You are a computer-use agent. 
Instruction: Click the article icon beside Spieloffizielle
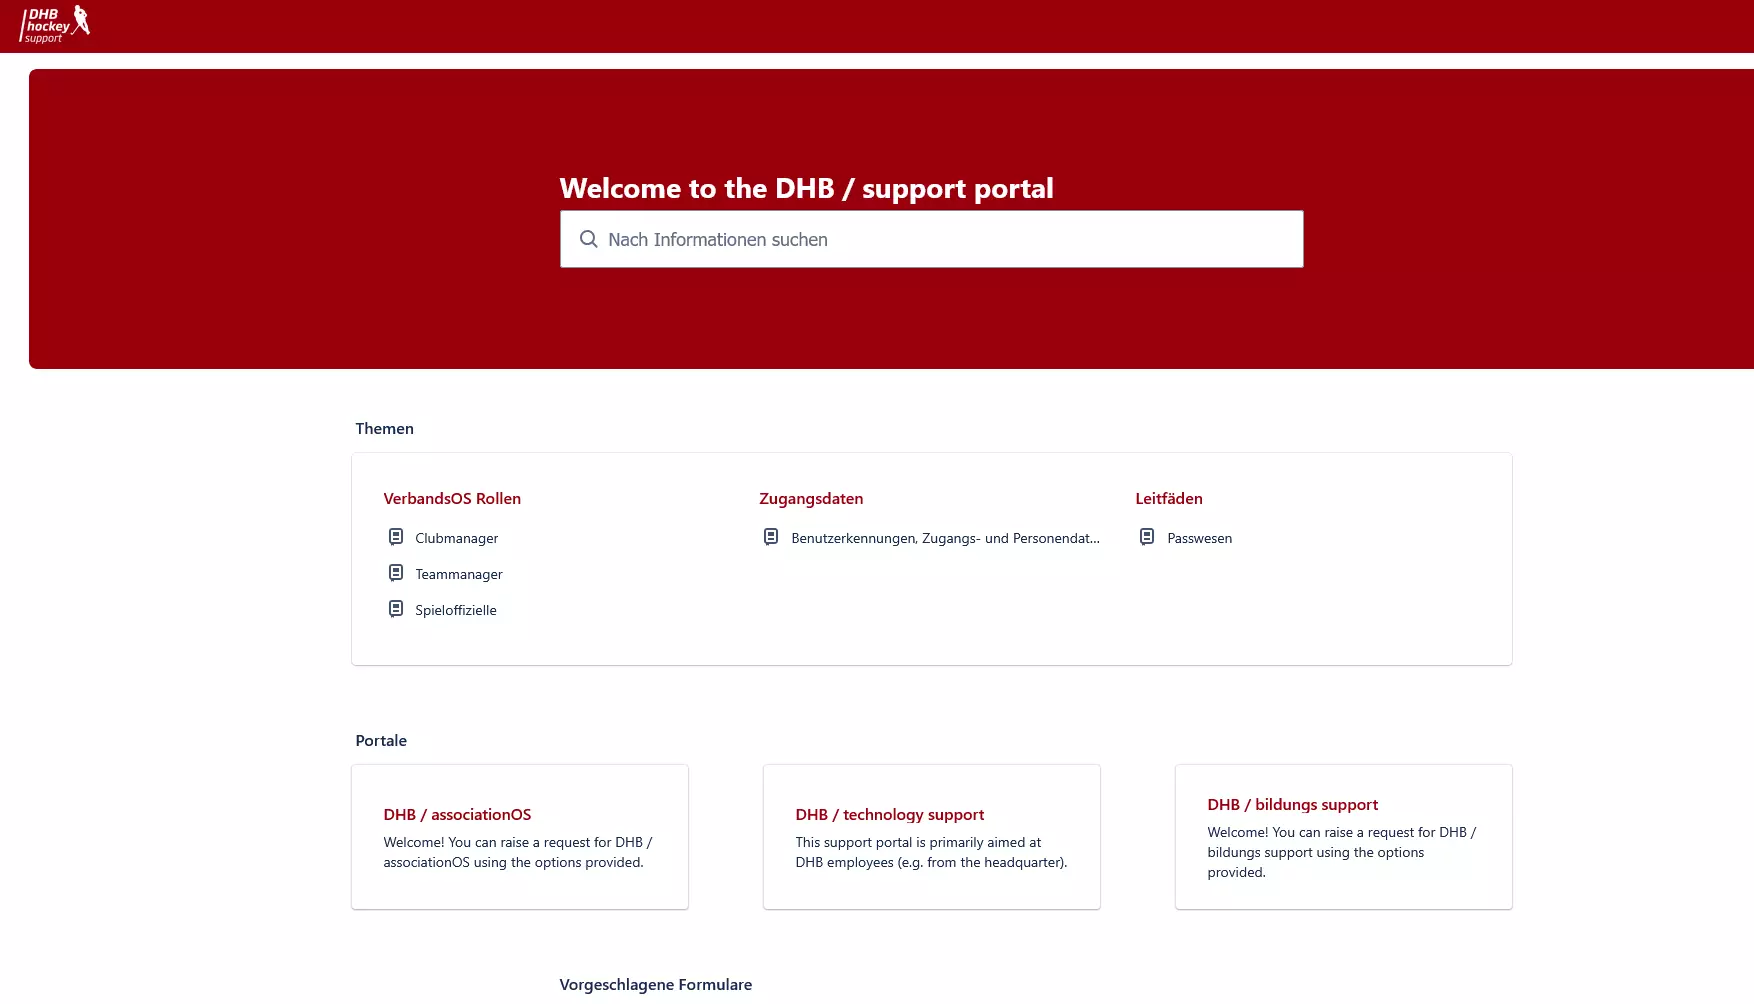tap(396, 609)
